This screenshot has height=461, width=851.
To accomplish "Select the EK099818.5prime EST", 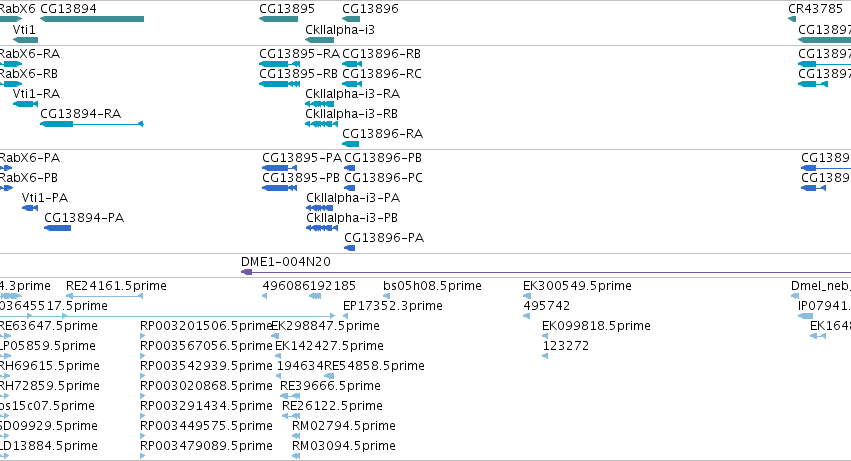I will (545, 336).
